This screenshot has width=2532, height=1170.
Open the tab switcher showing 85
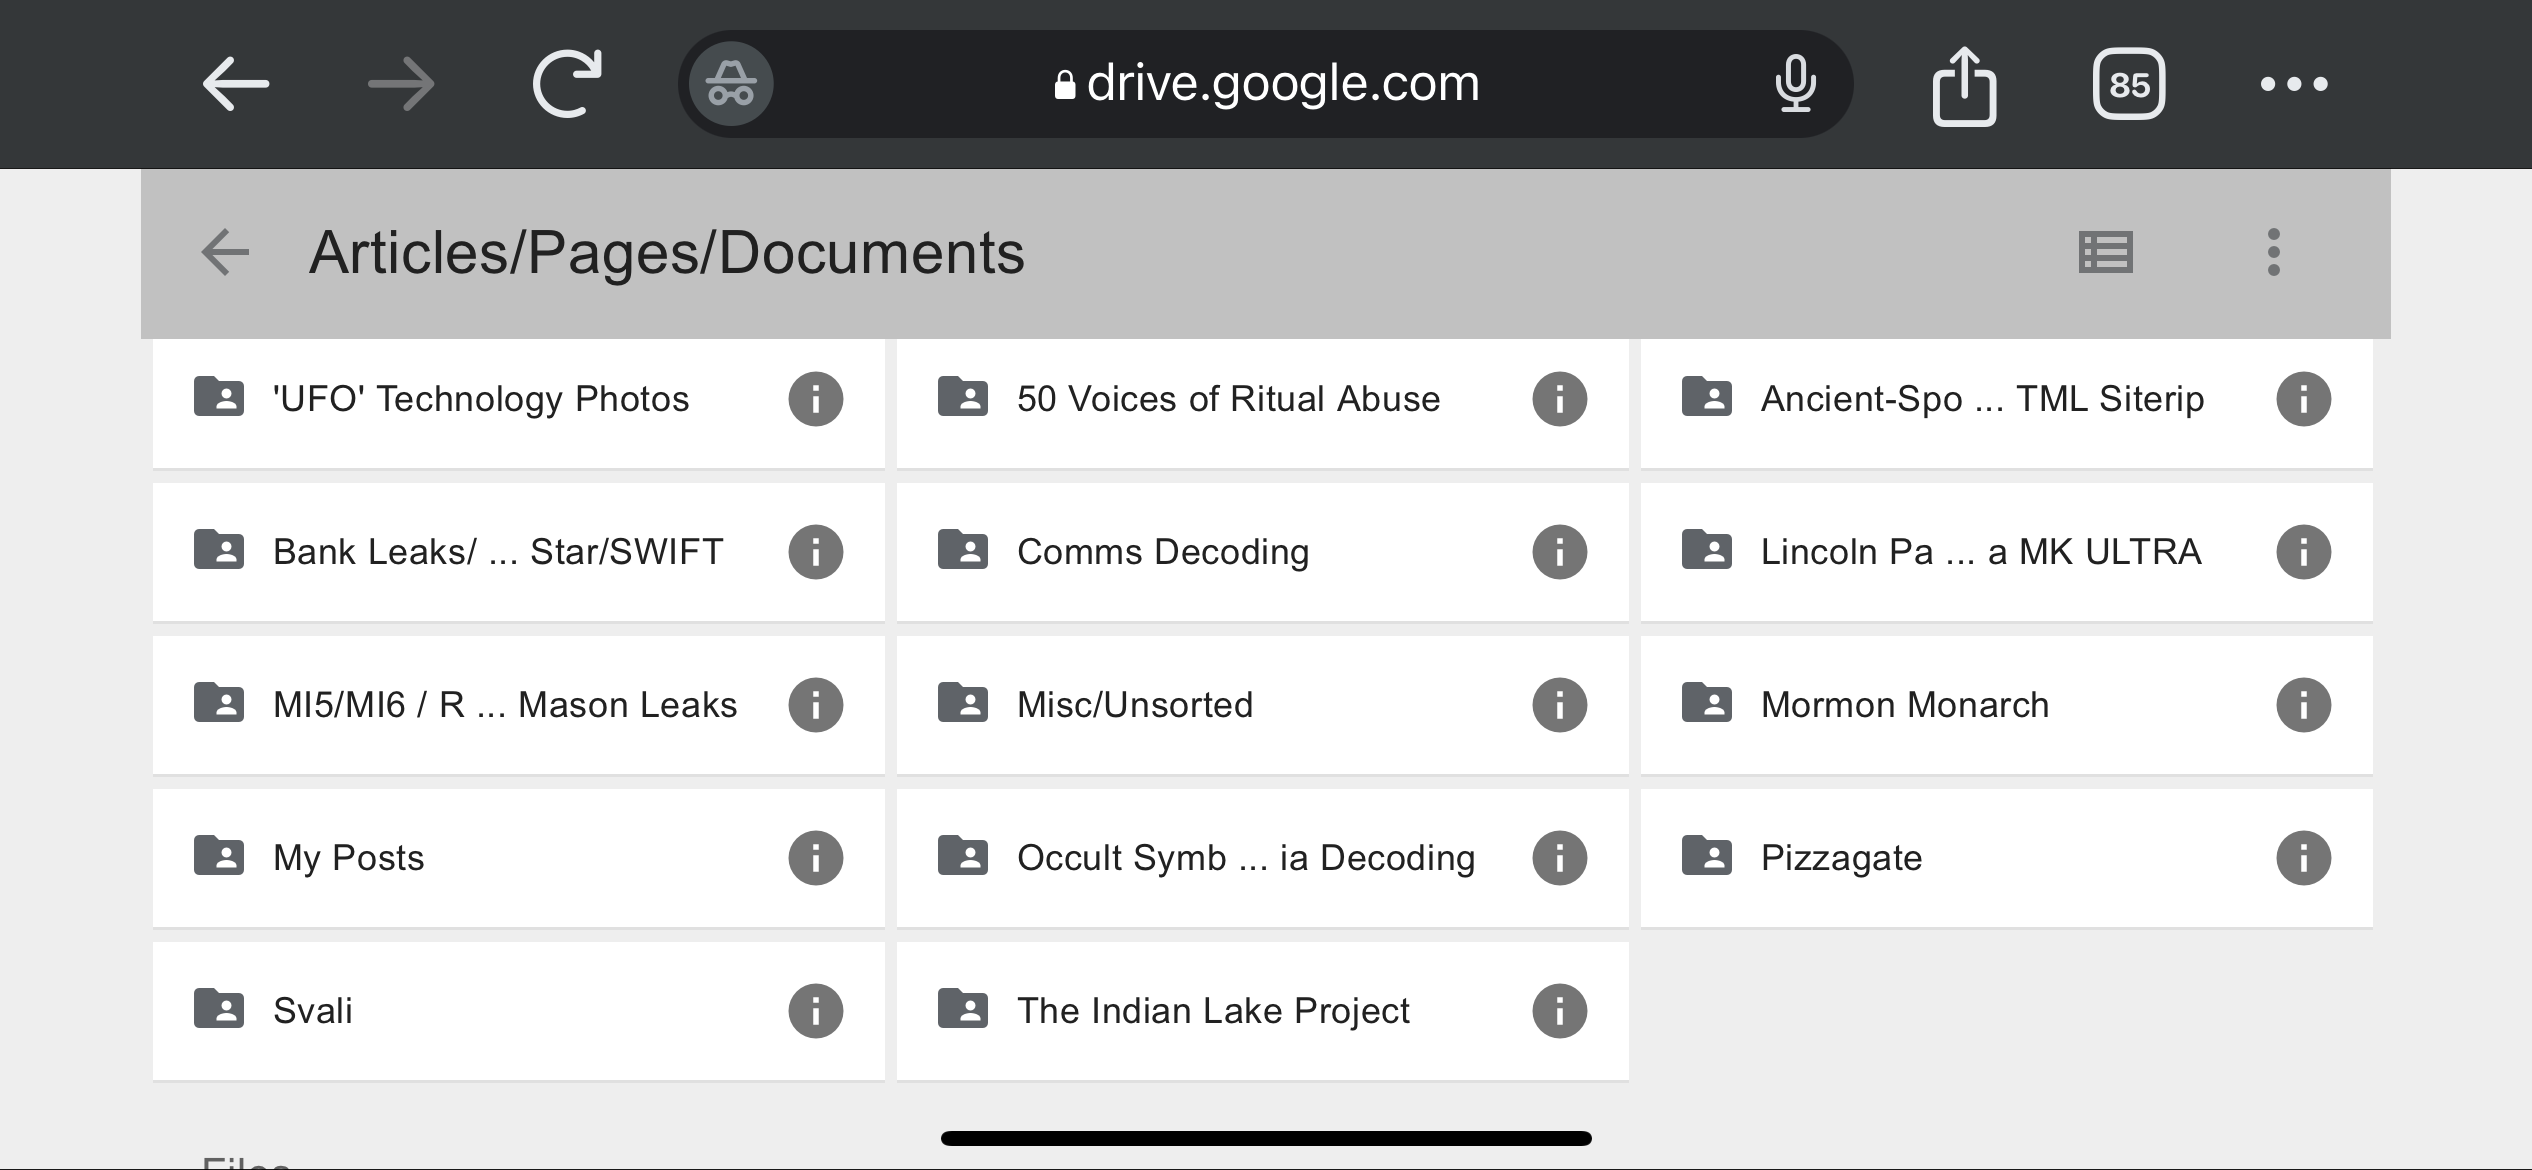coord(2128,84)
